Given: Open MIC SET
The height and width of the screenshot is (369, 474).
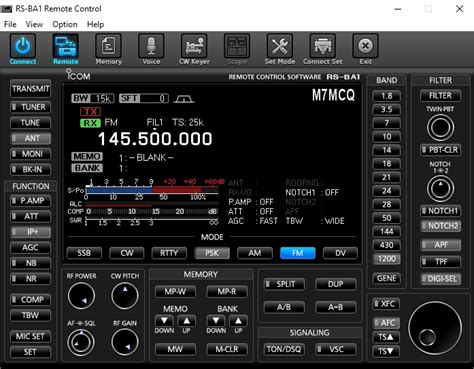Looking at the screenshot, I should coord(30,336).
